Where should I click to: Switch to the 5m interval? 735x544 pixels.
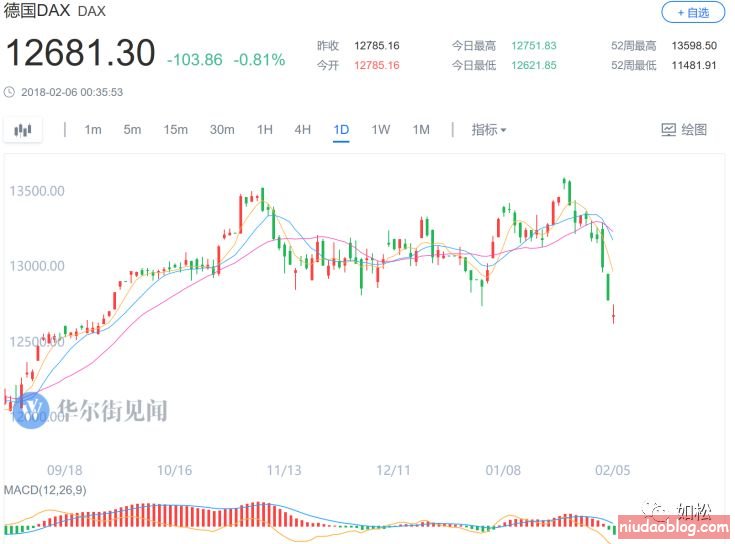(x=132, y=129)
